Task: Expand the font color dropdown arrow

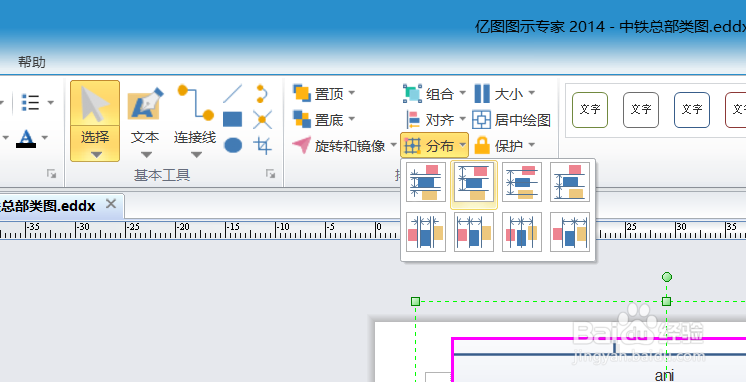Action: point(45,138)
